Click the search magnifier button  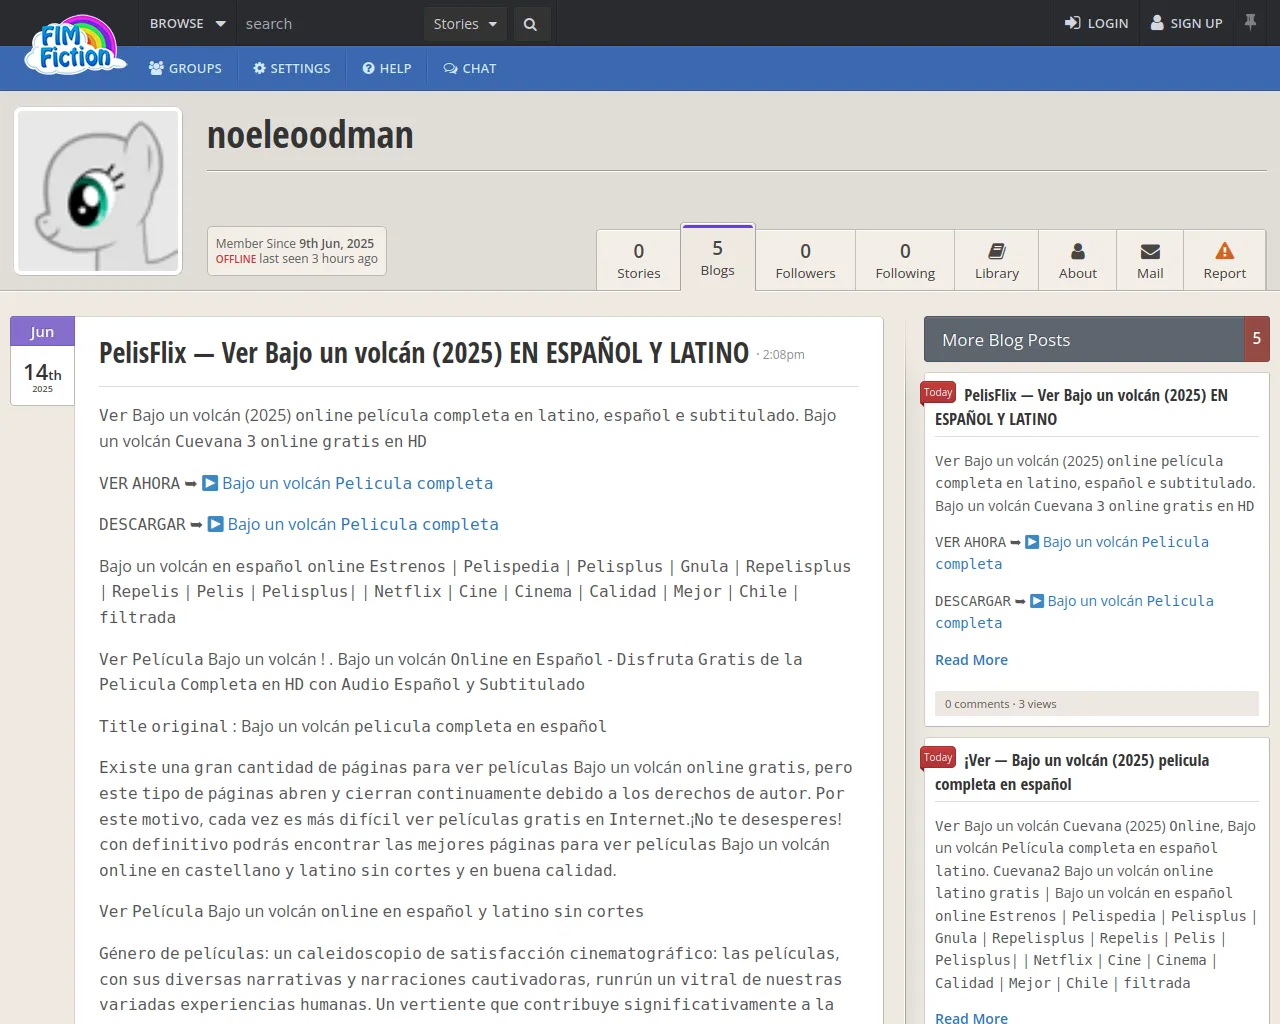tap(530, 24)
